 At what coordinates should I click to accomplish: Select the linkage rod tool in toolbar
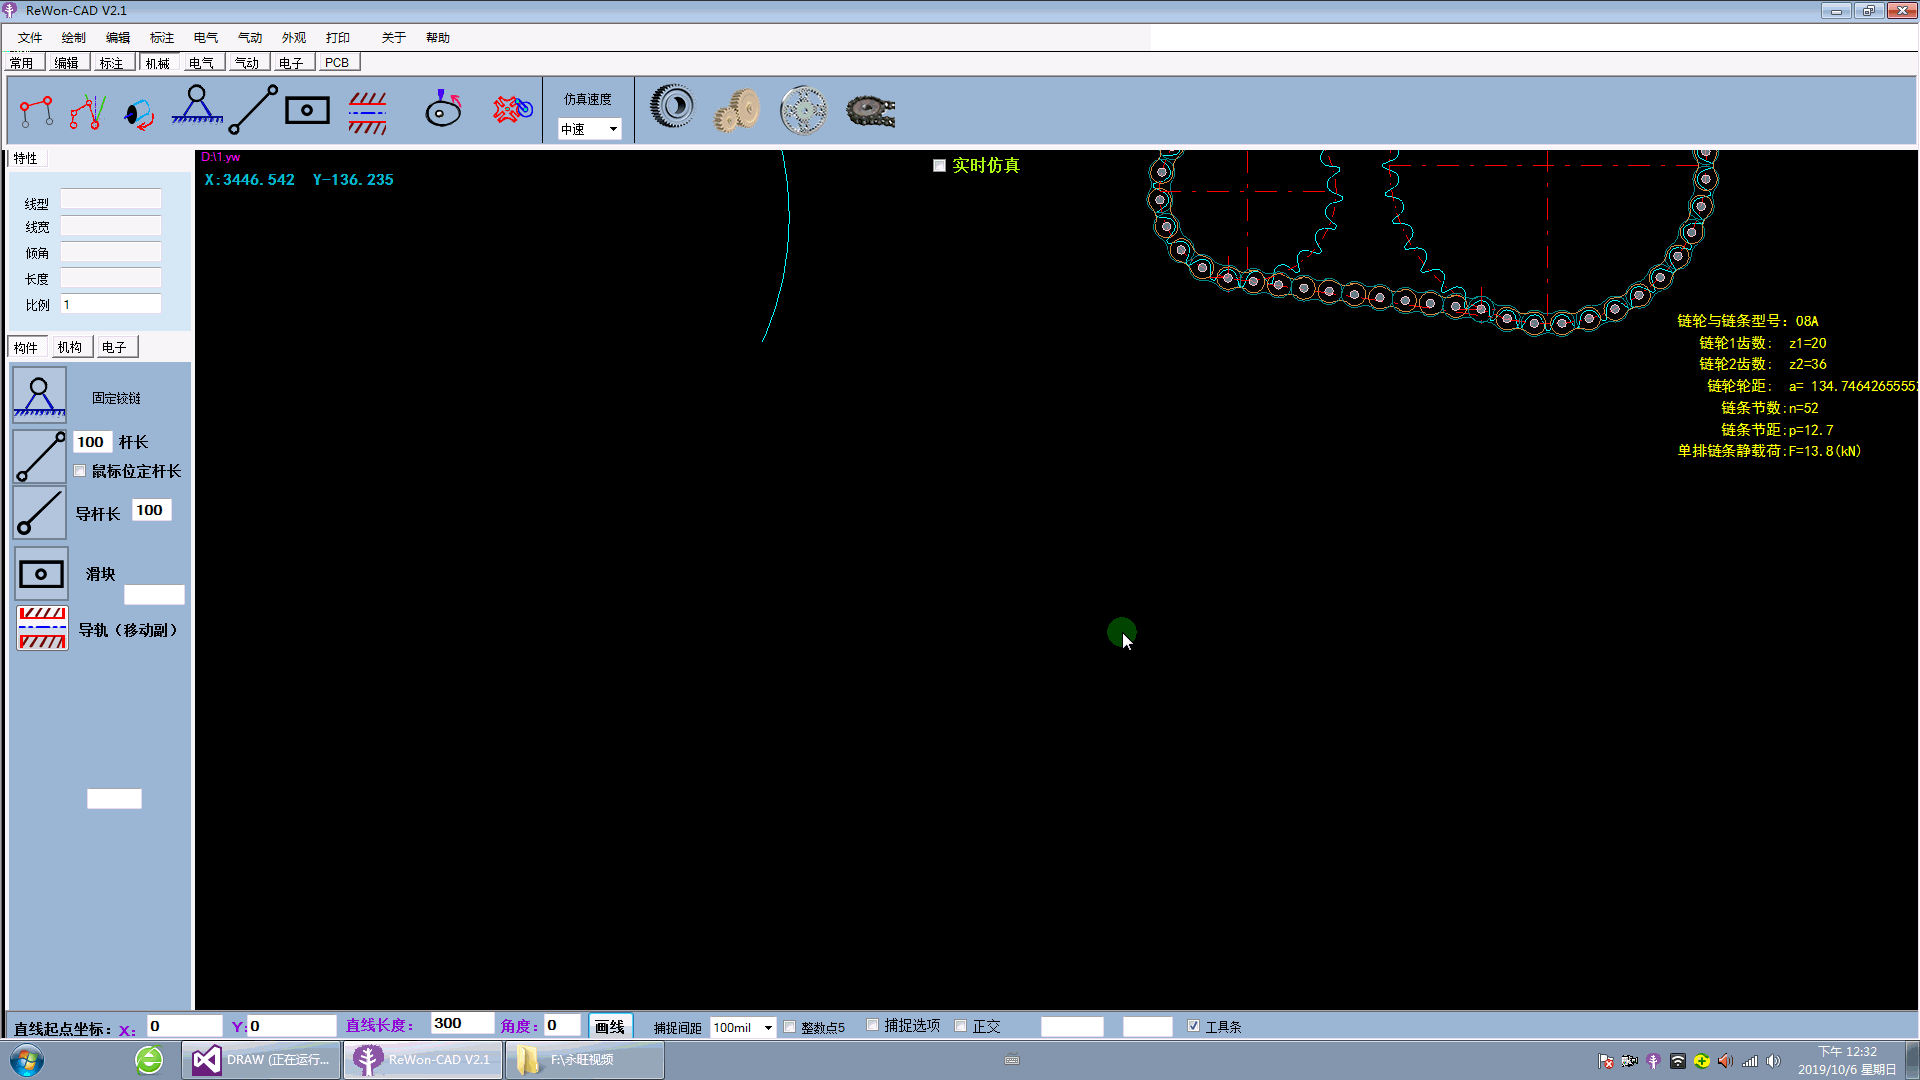(x=253, y=109)
